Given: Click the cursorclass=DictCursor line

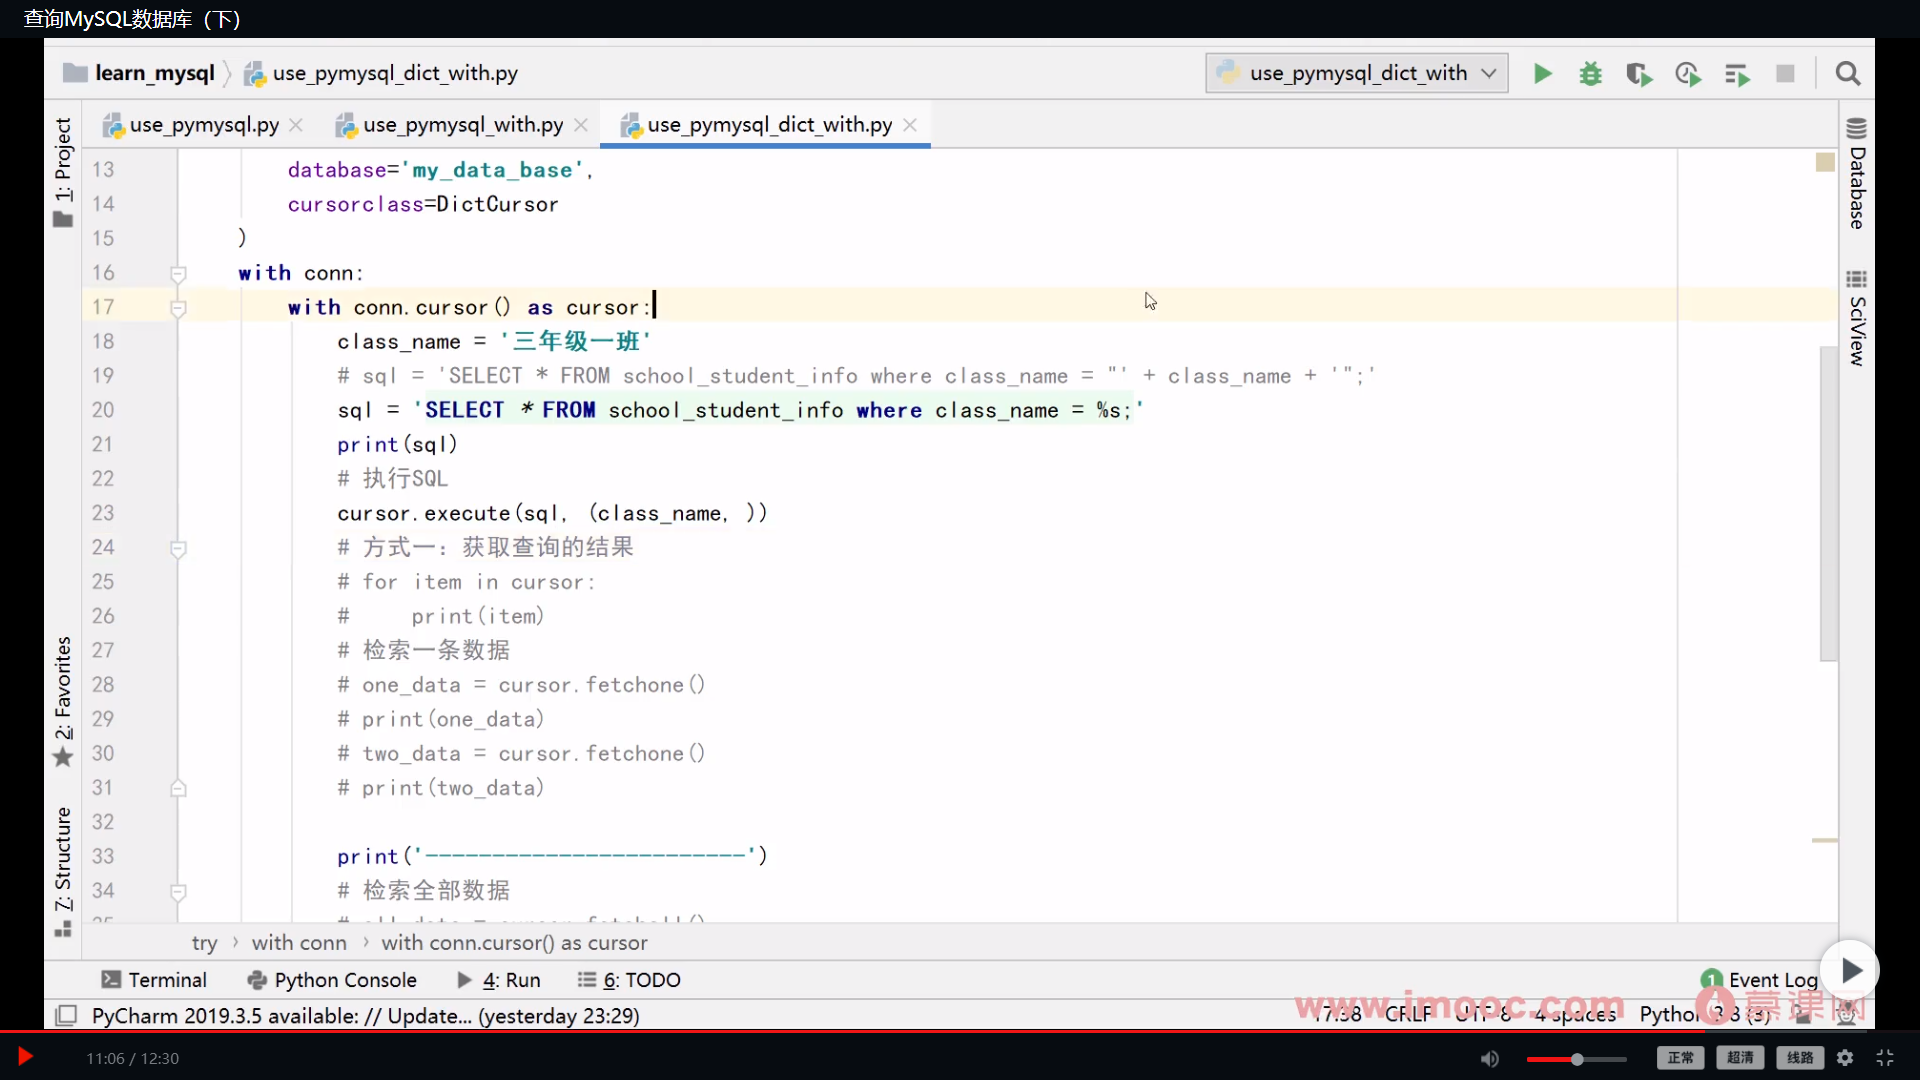Looking at the screenshot, I should coord(423,204).
